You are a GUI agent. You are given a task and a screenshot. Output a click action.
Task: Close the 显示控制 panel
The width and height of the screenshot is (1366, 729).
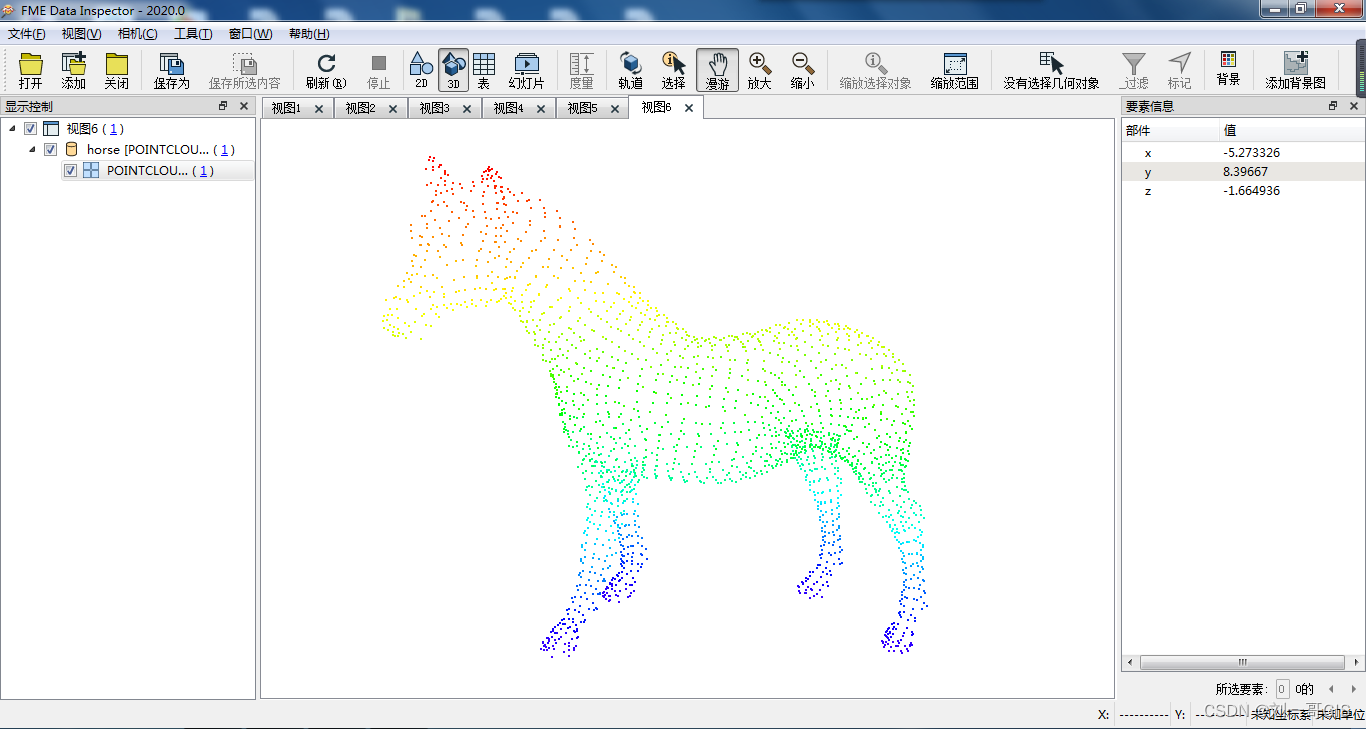point(243,106)
